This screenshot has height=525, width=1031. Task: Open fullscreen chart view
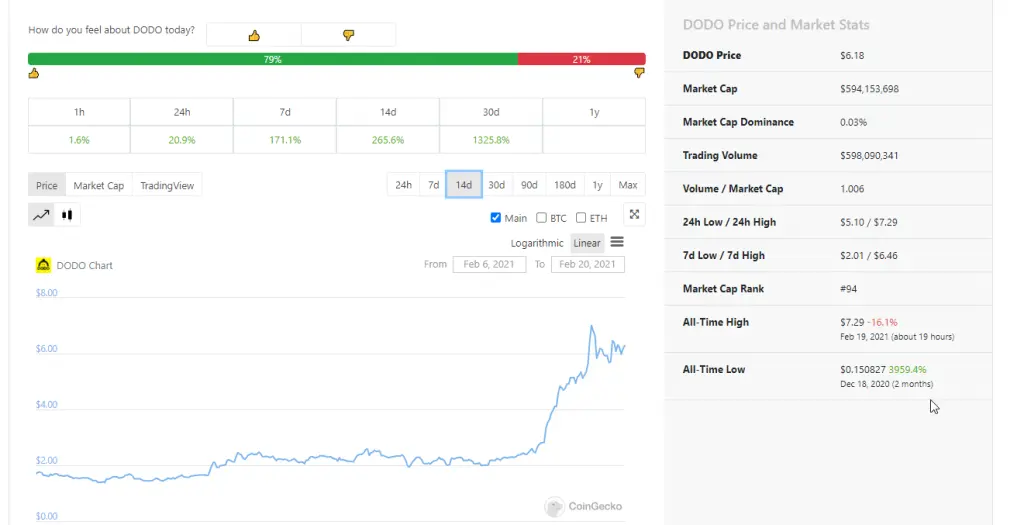coord(634,214)
